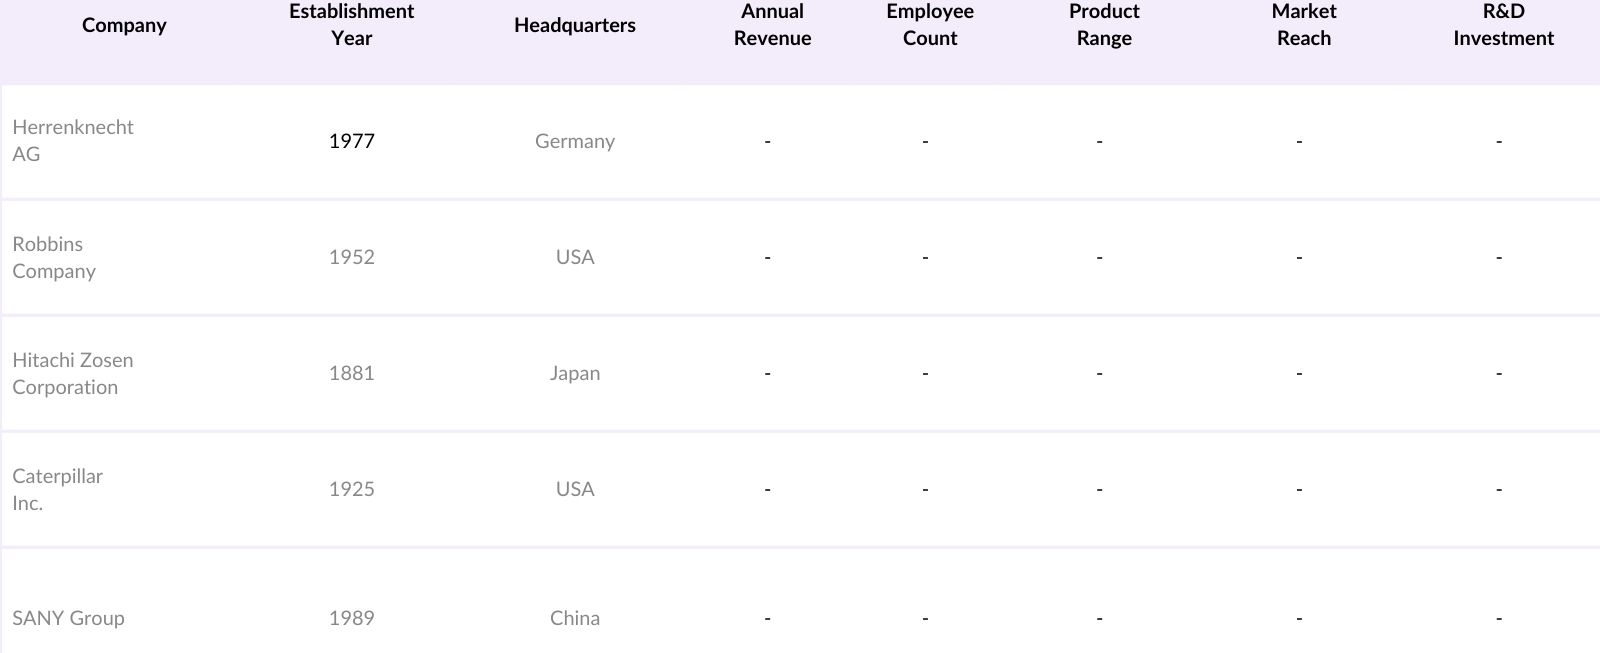Select the Germany headquarters cell
Image resolution: width=1600 pixels, height=653 pixels.
pos(574,141)
